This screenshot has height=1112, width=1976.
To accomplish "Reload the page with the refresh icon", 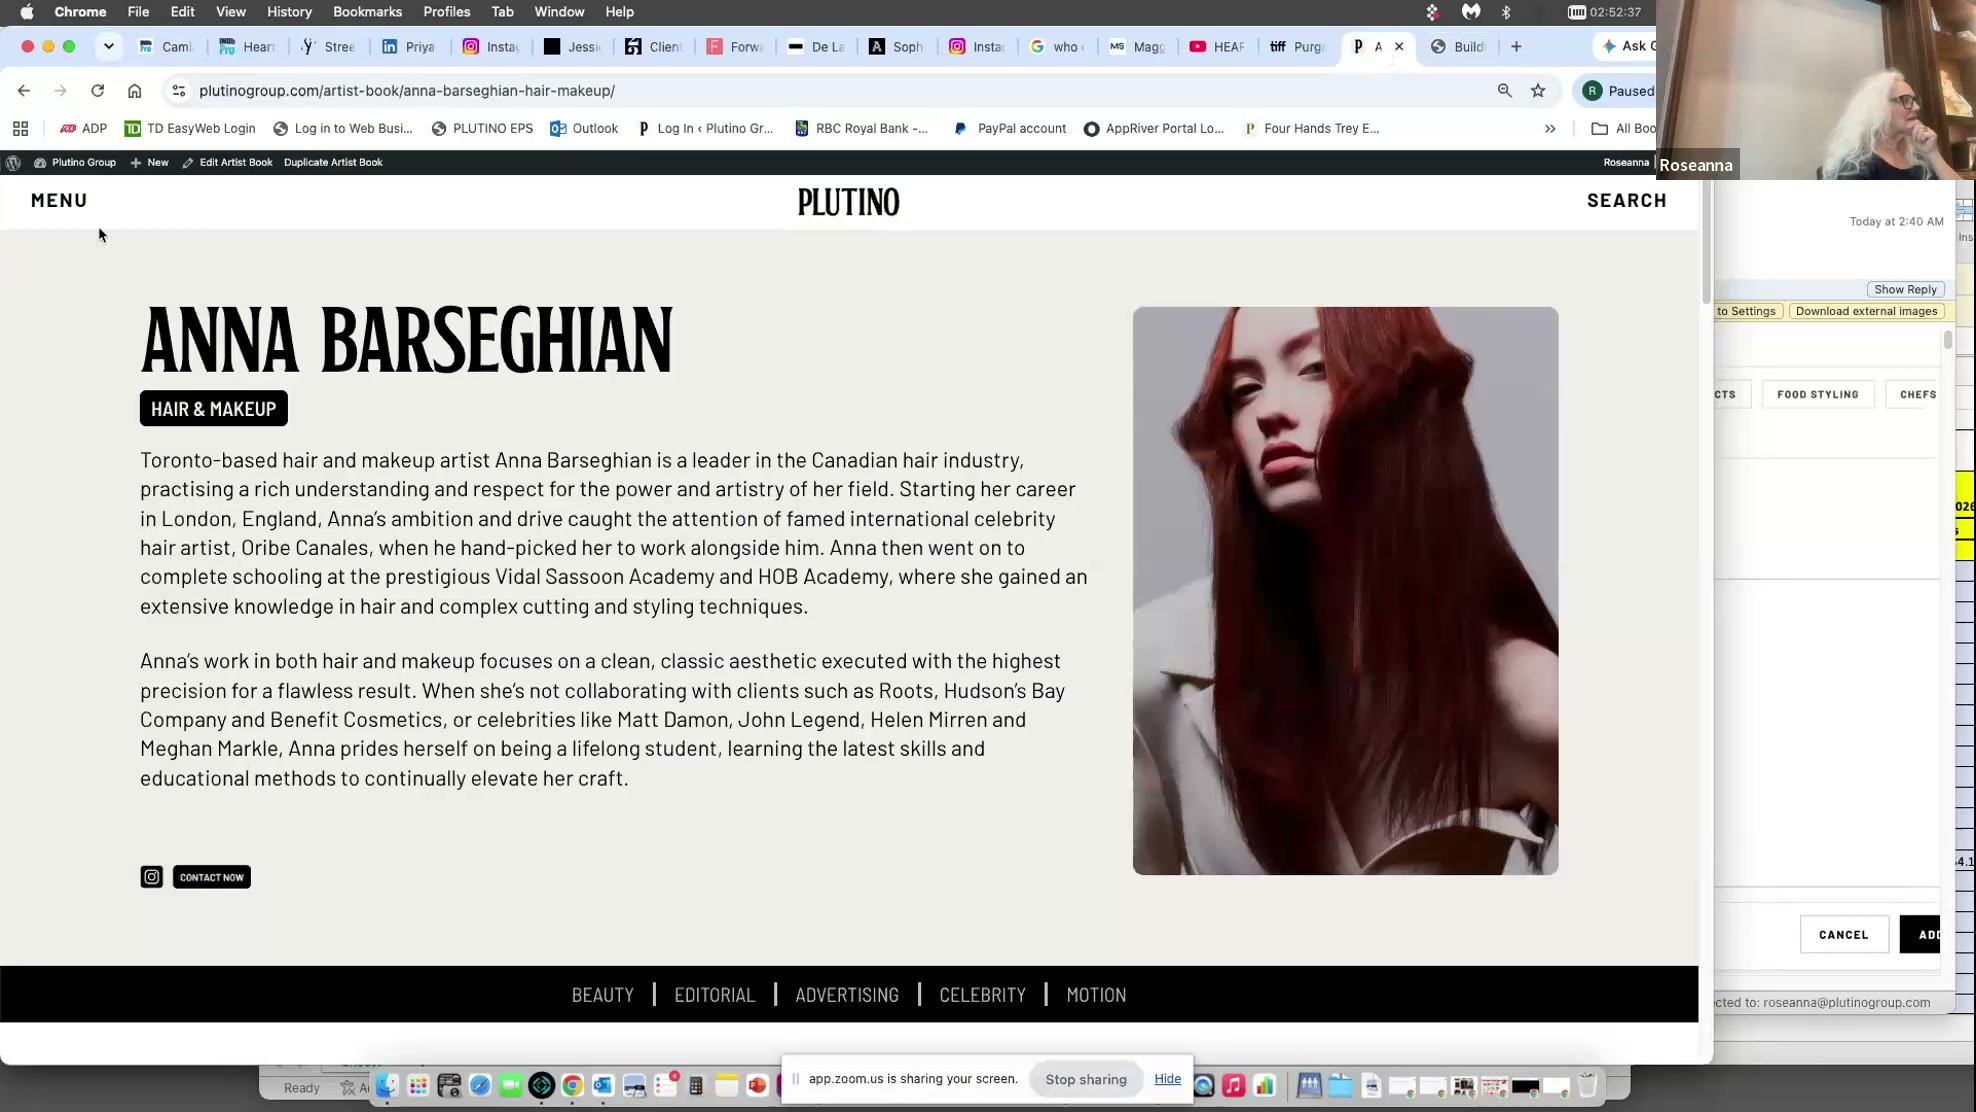I will (x=97, y=91).
